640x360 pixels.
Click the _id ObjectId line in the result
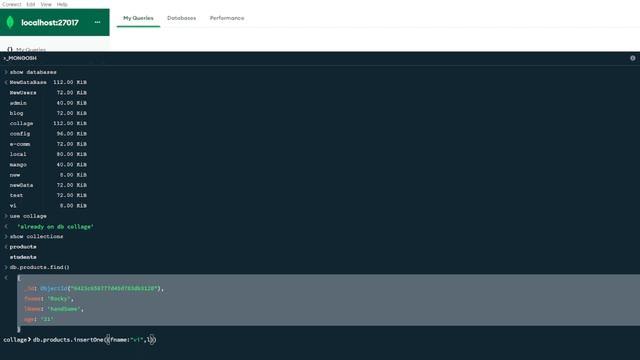point(94,289)
